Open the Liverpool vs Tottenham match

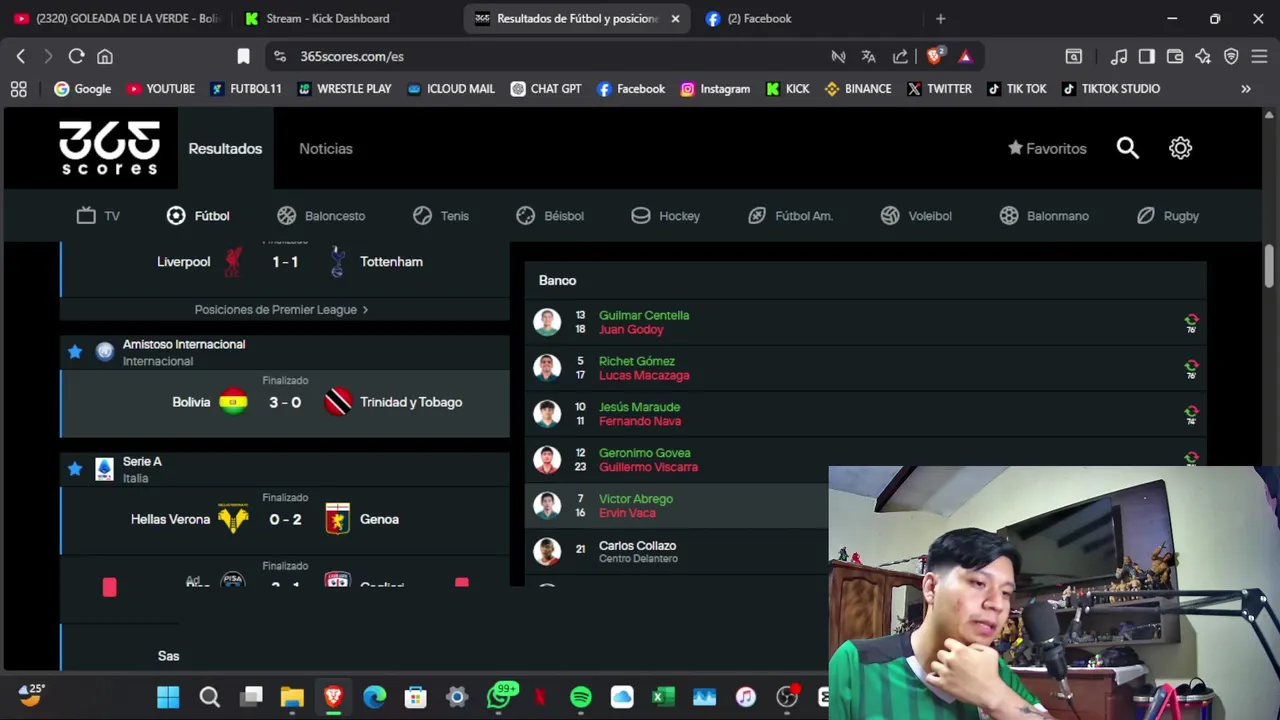[285, 268]
